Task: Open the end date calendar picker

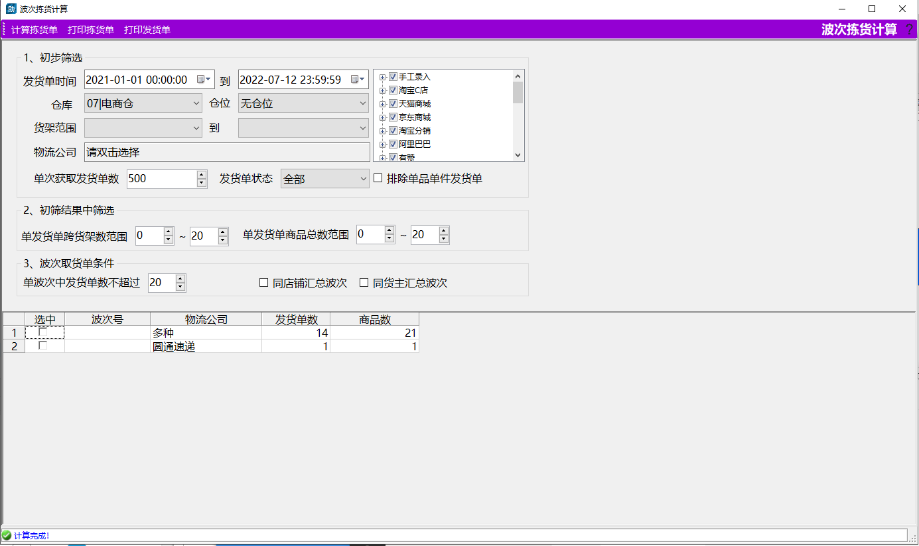Action: [358, 79]
